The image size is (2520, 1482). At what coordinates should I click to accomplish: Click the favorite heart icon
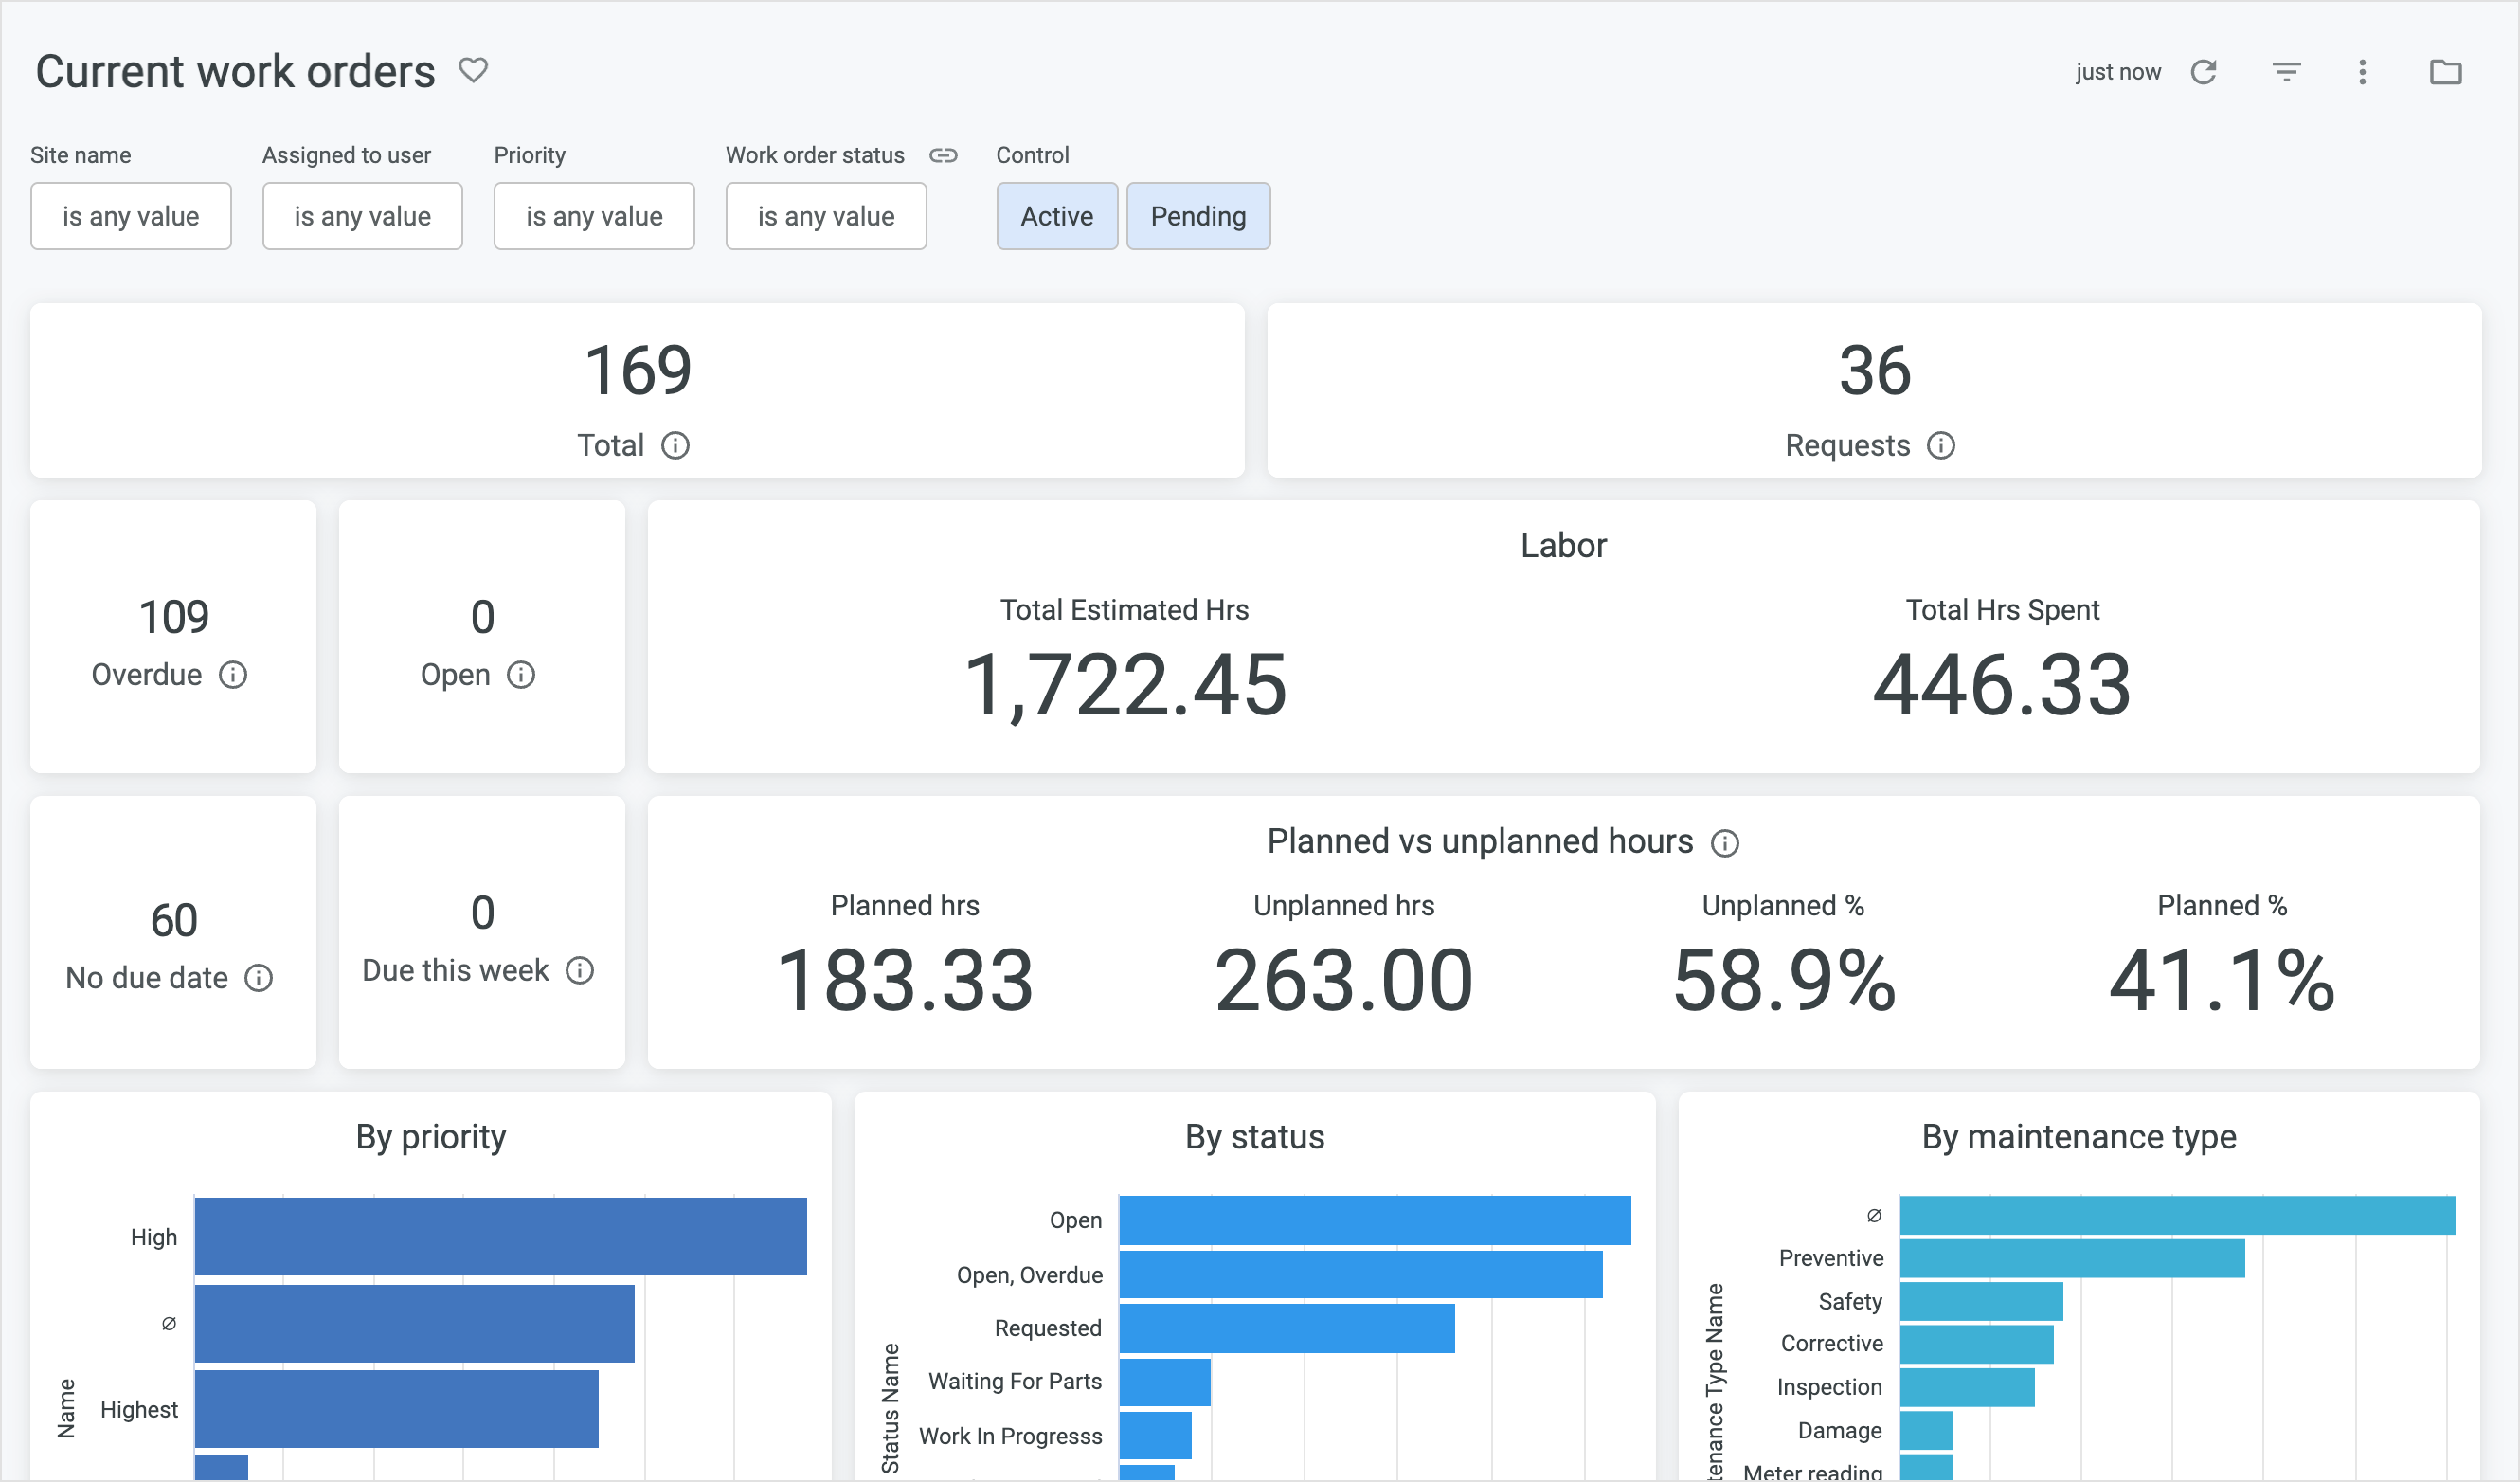coord(473,71)
